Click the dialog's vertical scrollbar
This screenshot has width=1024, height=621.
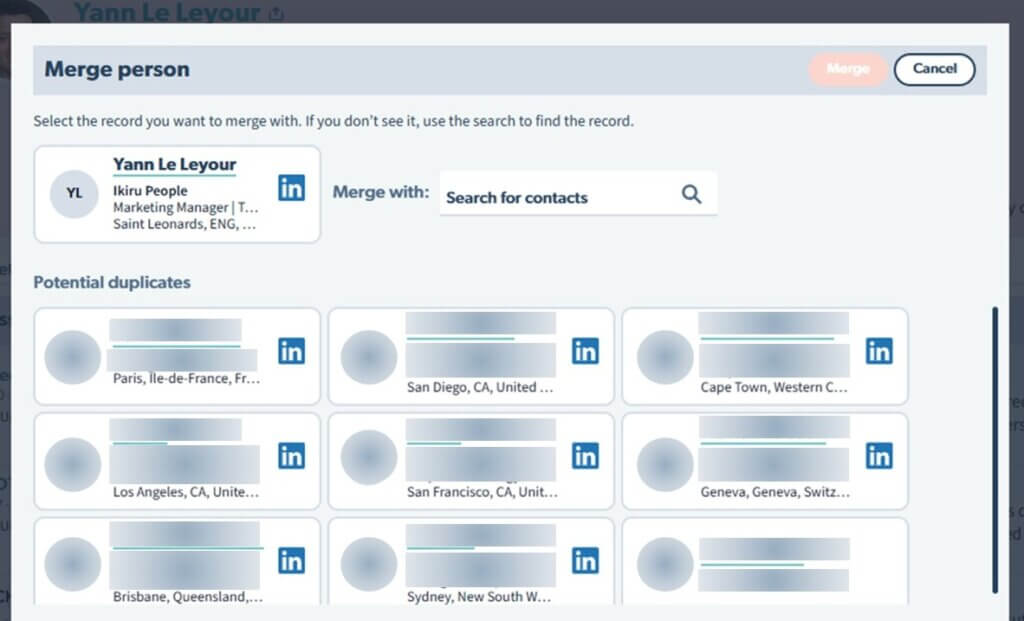(994, 450)
